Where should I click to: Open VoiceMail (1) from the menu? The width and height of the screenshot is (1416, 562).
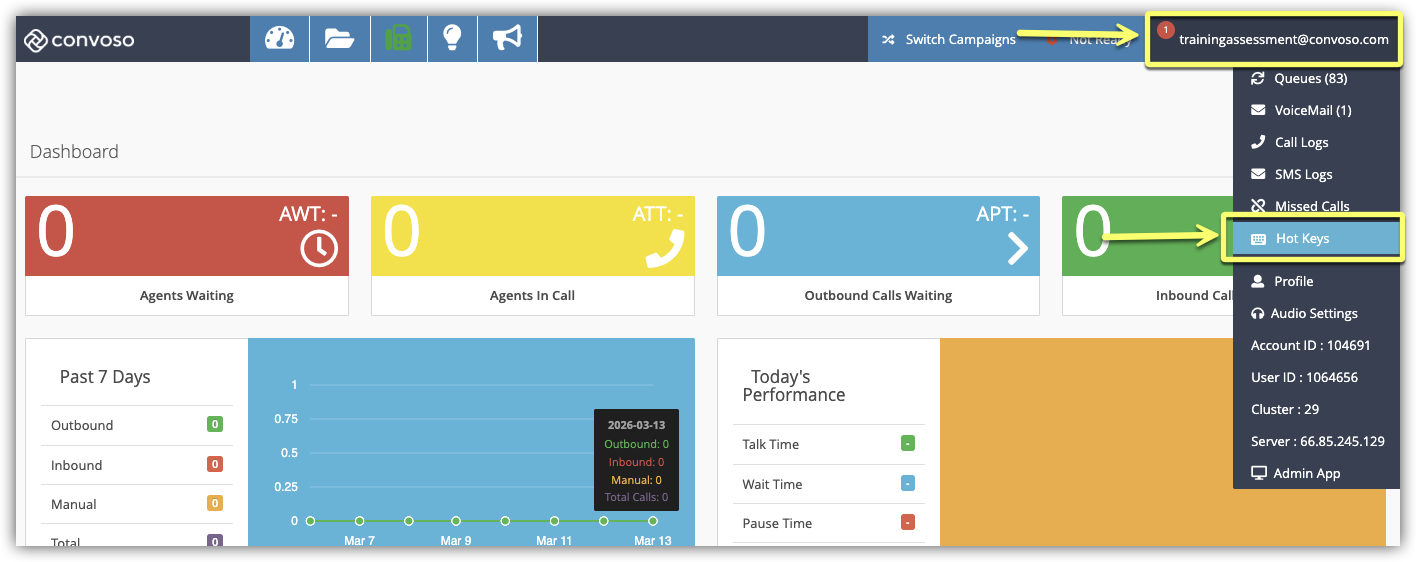[1312, 110]
